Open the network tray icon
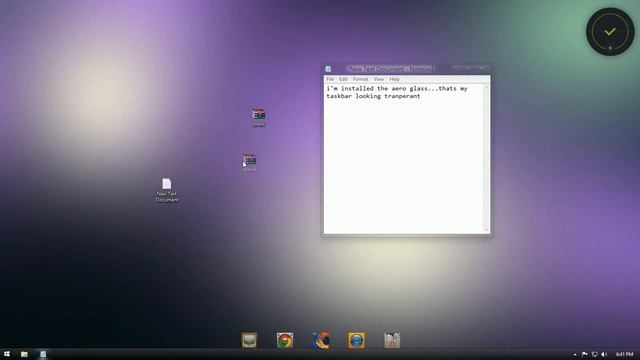640x360 pixels. pyautogui.click(x=594, y=355)
